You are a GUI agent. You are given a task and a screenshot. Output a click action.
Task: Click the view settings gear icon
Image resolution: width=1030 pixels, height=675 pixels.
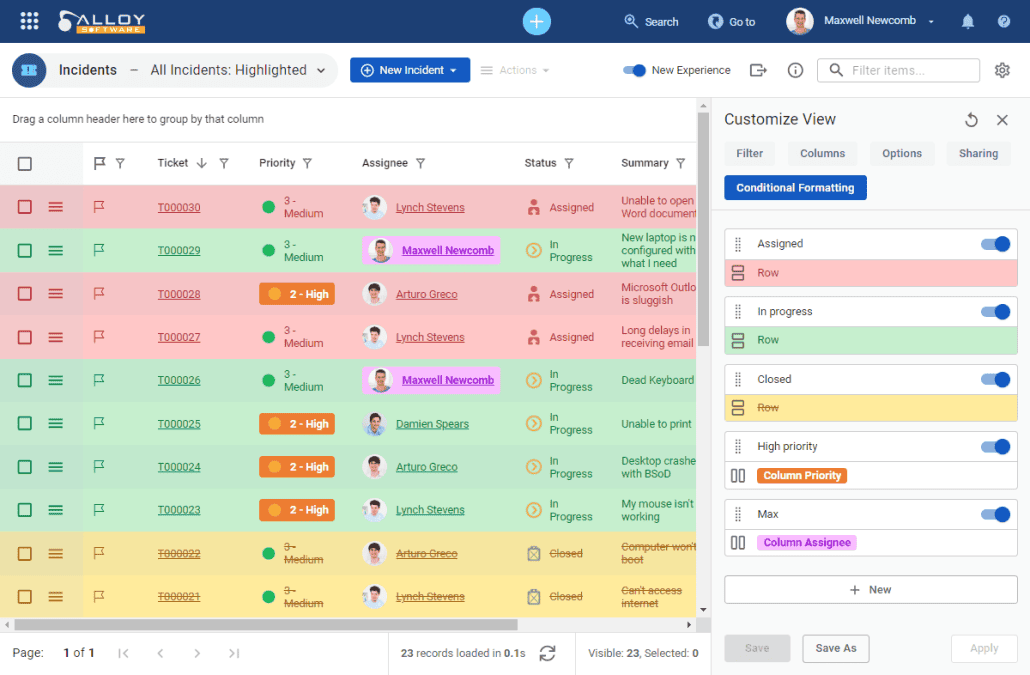(x=1002, y=70)
